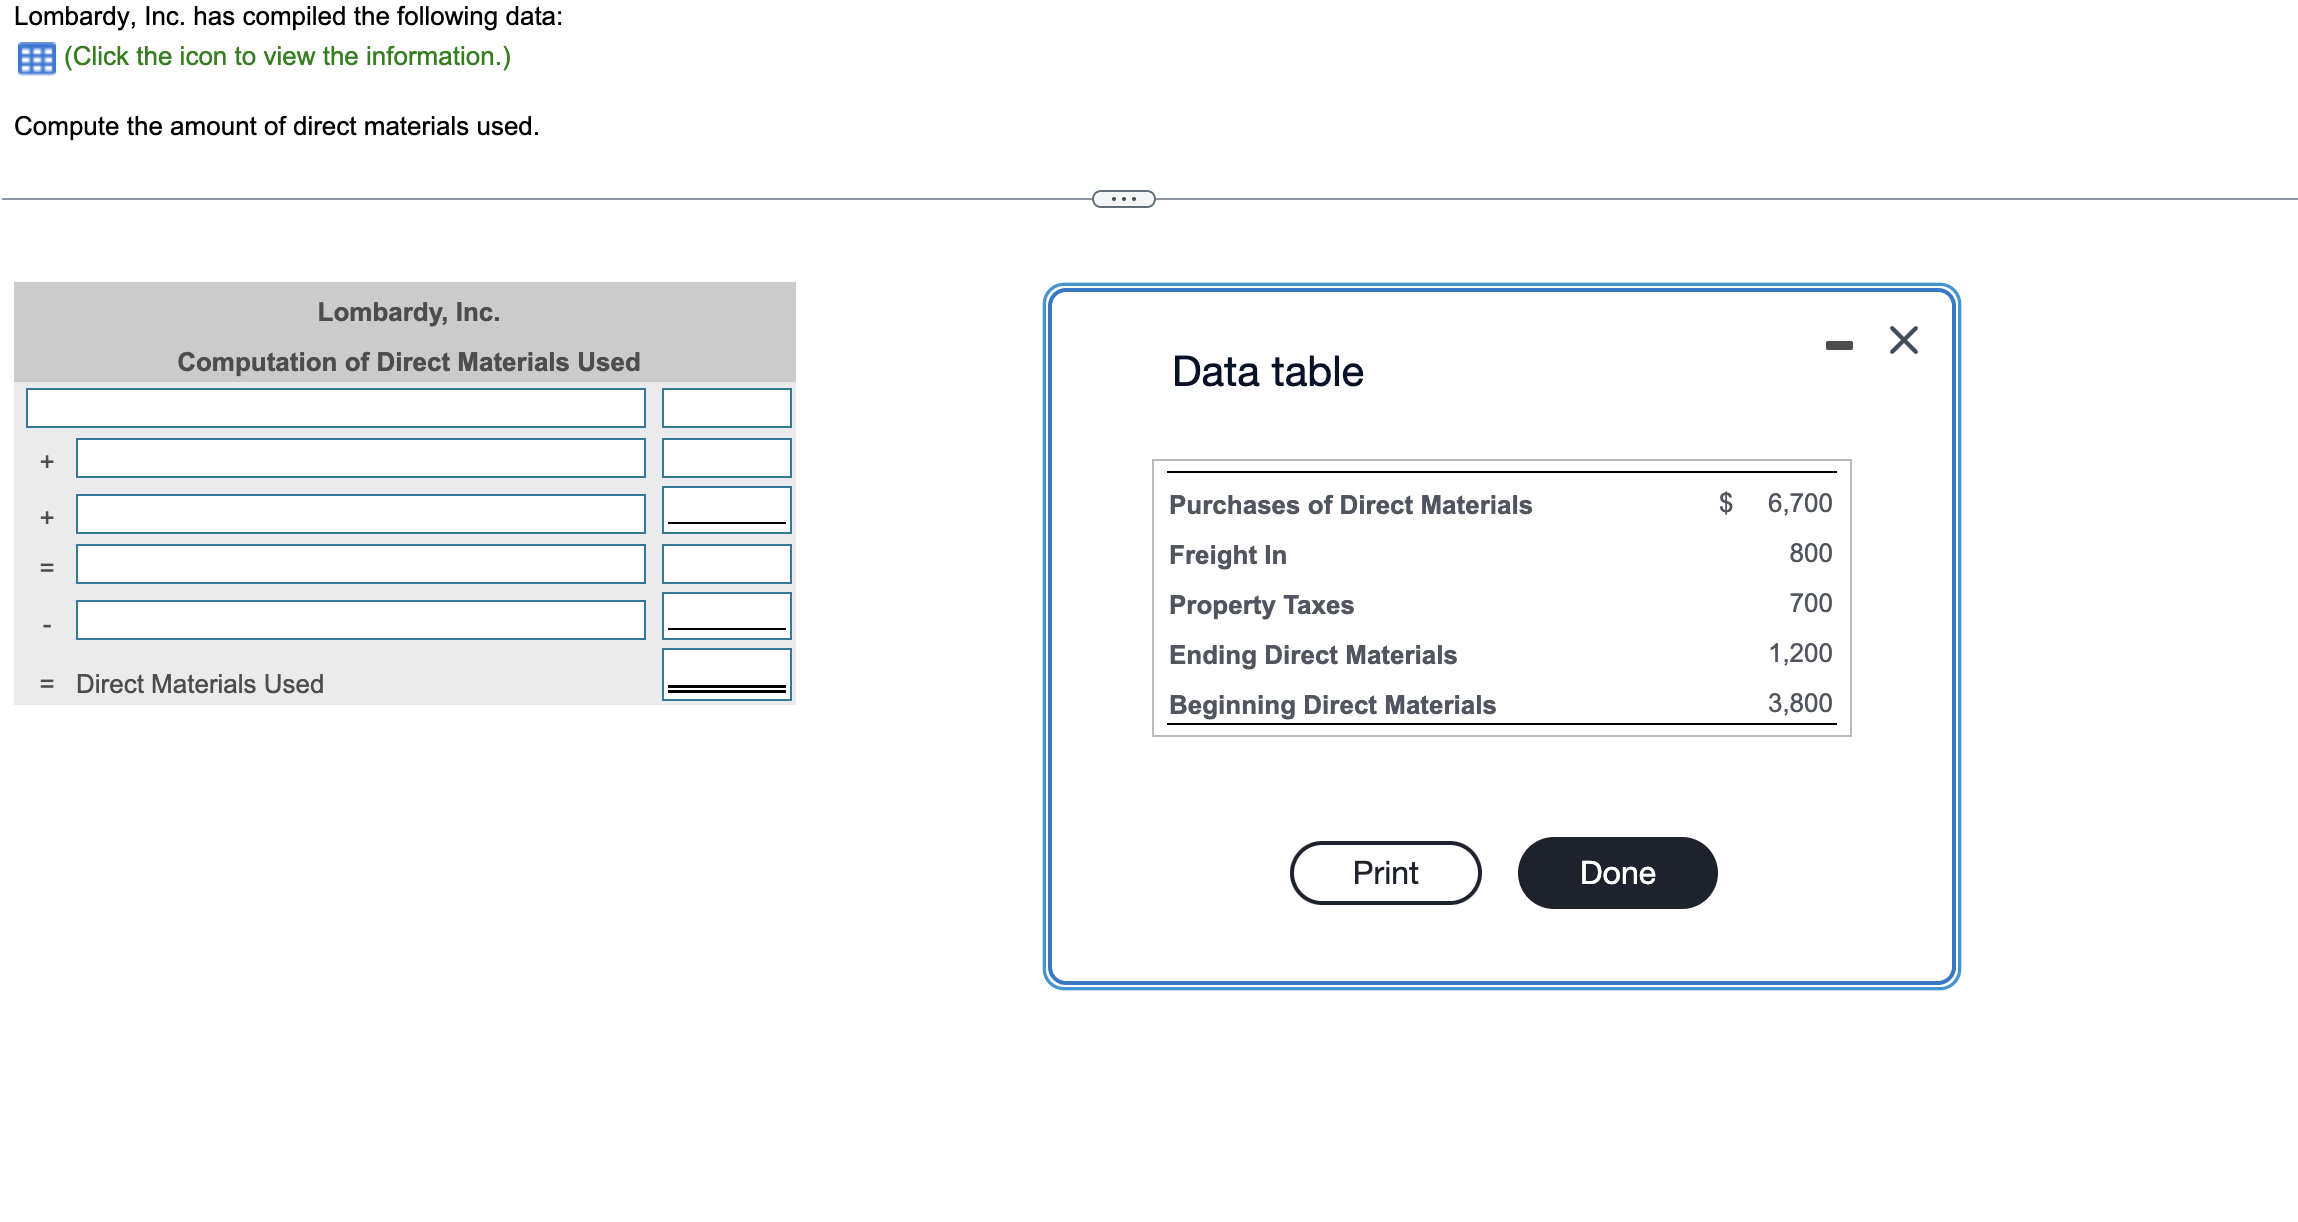Click the description field beside the second plus sign
Screen dimensions: 2298x1222
click(x=360, y=514)
